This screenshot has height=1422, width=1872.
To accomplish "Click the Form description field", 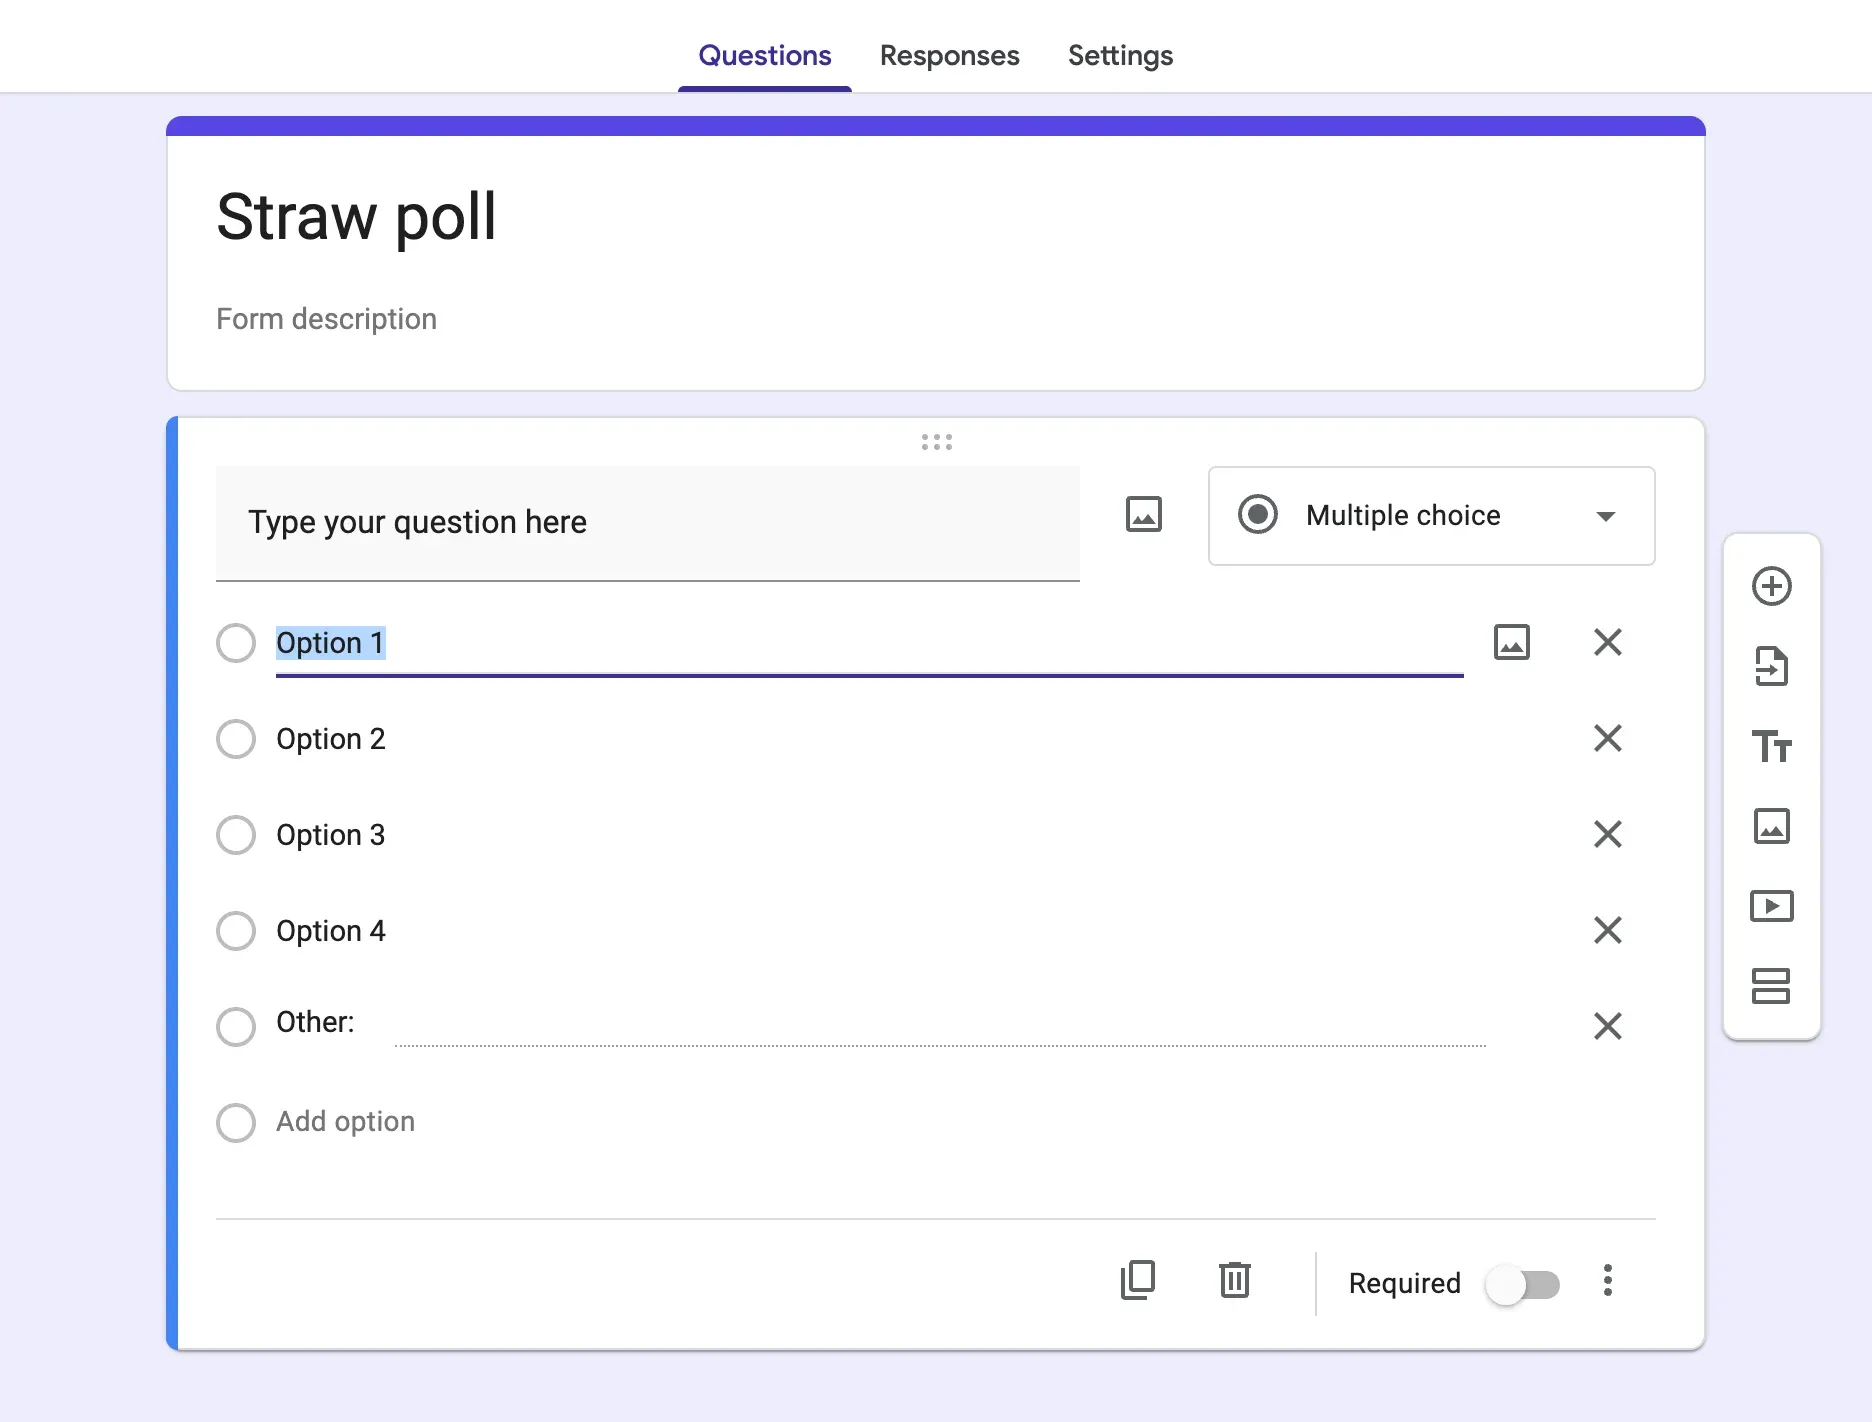I will (x=326, y=319).
